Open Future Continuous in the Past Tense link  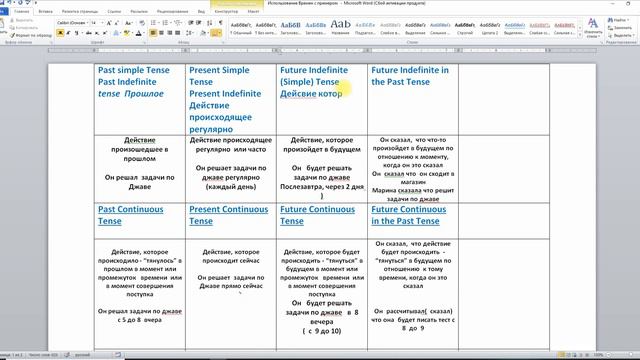408,215
